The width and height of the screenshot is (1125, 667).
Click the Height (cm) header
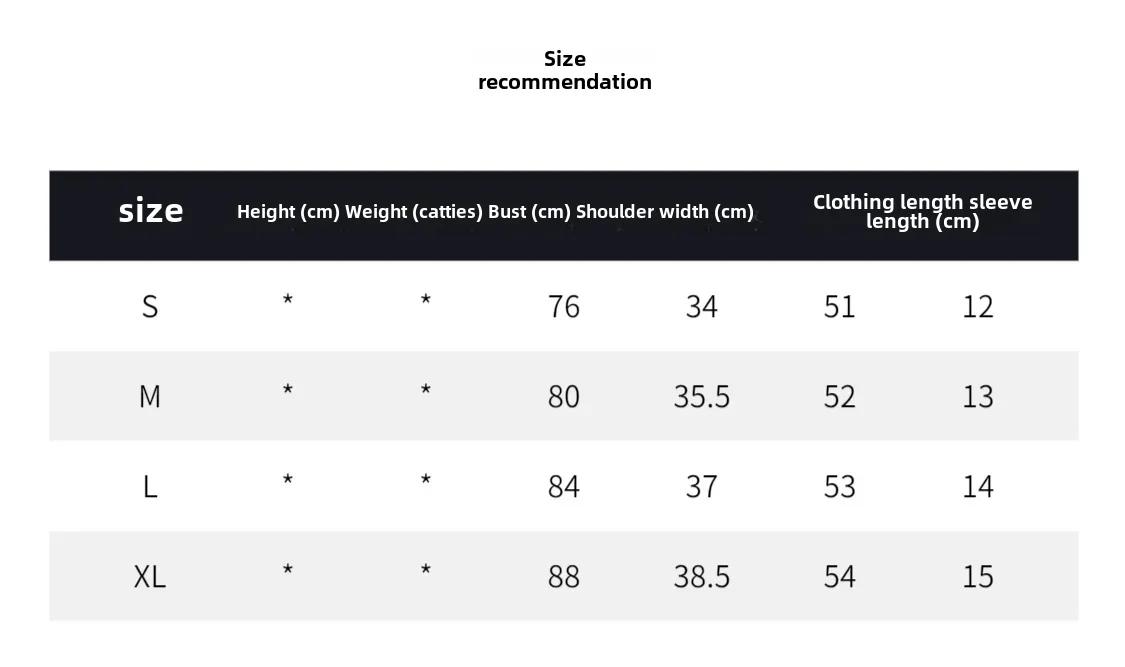pyautogui.click(x=288, y=212)
